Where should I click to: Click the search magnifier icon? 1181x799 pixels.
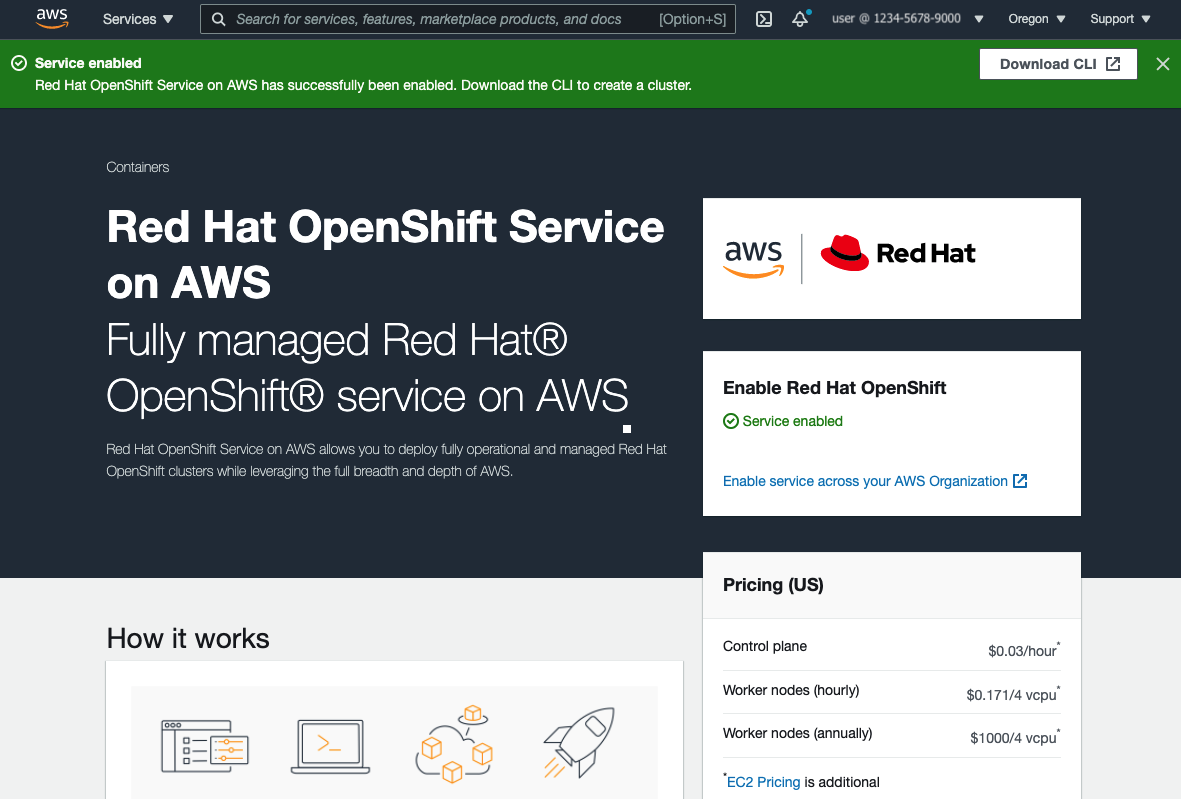pyautogui.click(x=218, y=19)
